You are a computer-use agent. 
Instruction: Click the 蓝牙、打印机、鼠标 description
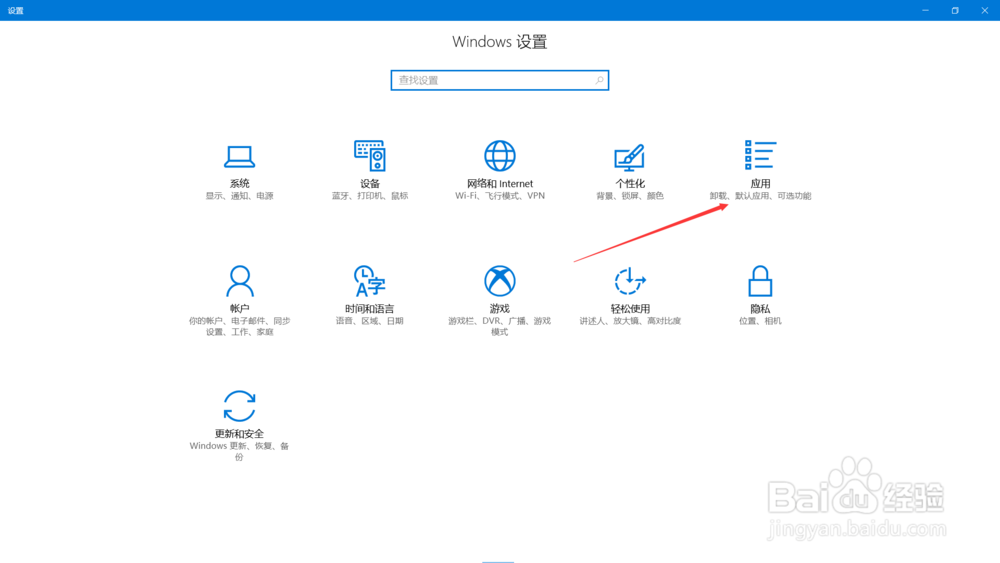(x=370, y=196)
